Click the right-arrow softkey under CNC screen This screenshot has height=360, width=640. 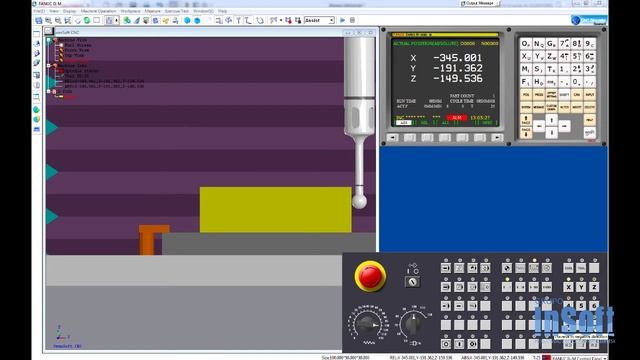[497, 138]
